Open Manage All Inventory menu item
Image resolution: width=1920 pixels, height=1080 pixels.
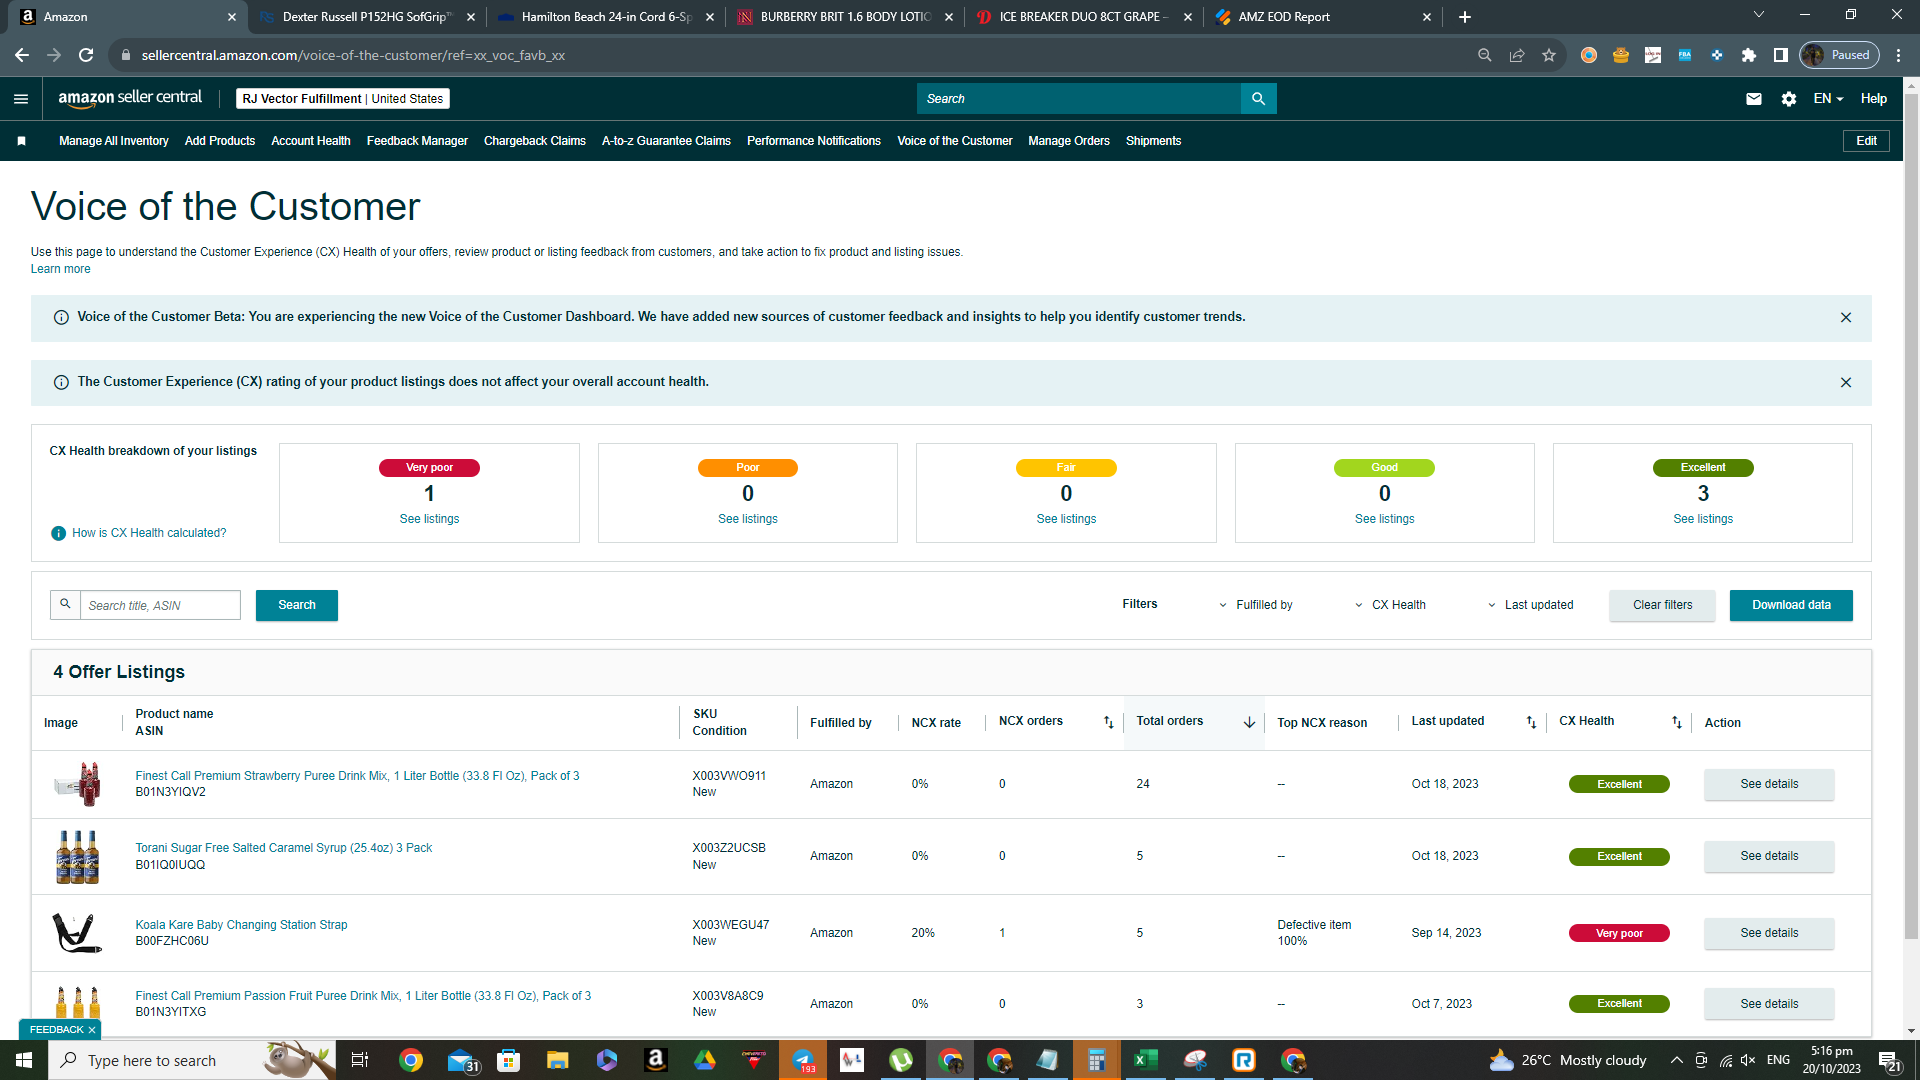point(114,141)
